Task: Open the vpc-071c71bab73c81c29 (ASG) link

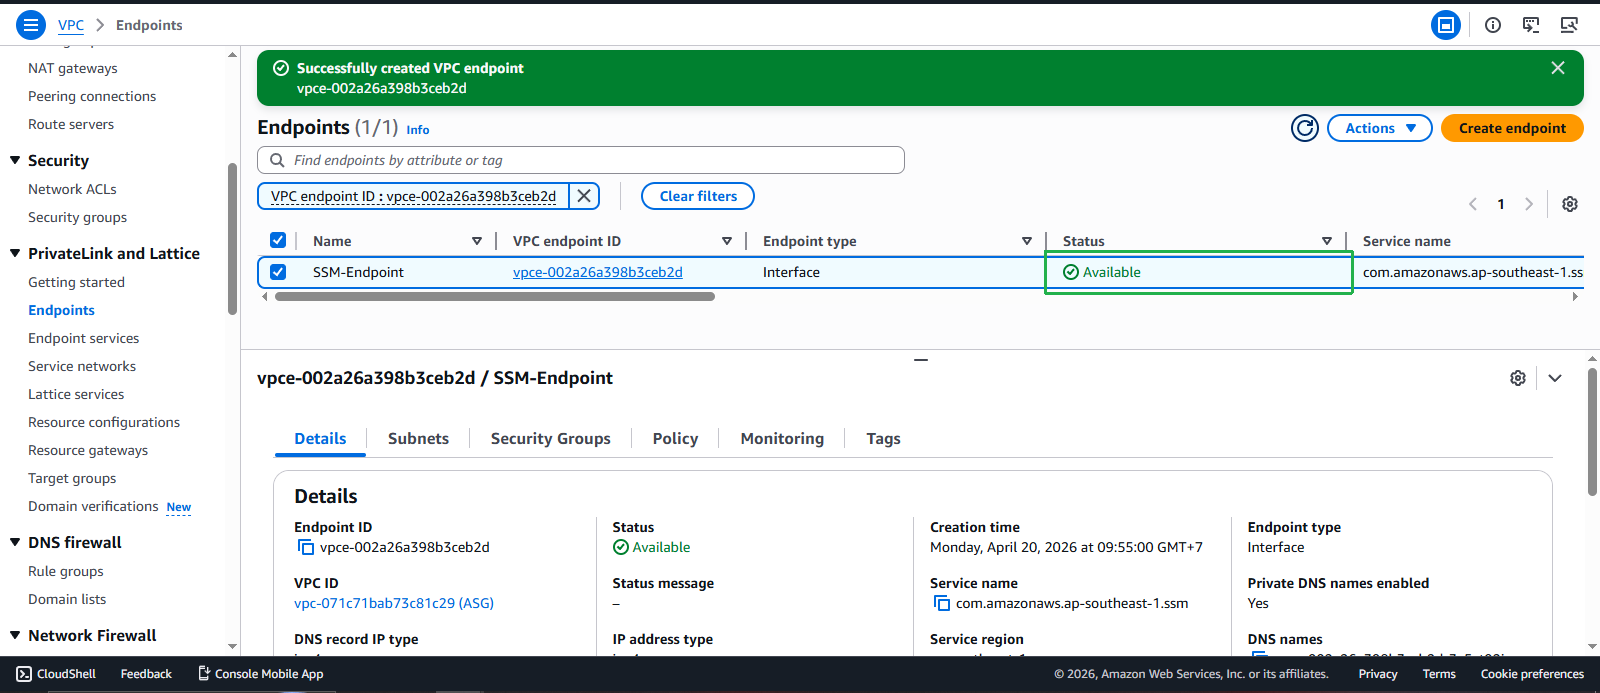Action: (394, 603)
